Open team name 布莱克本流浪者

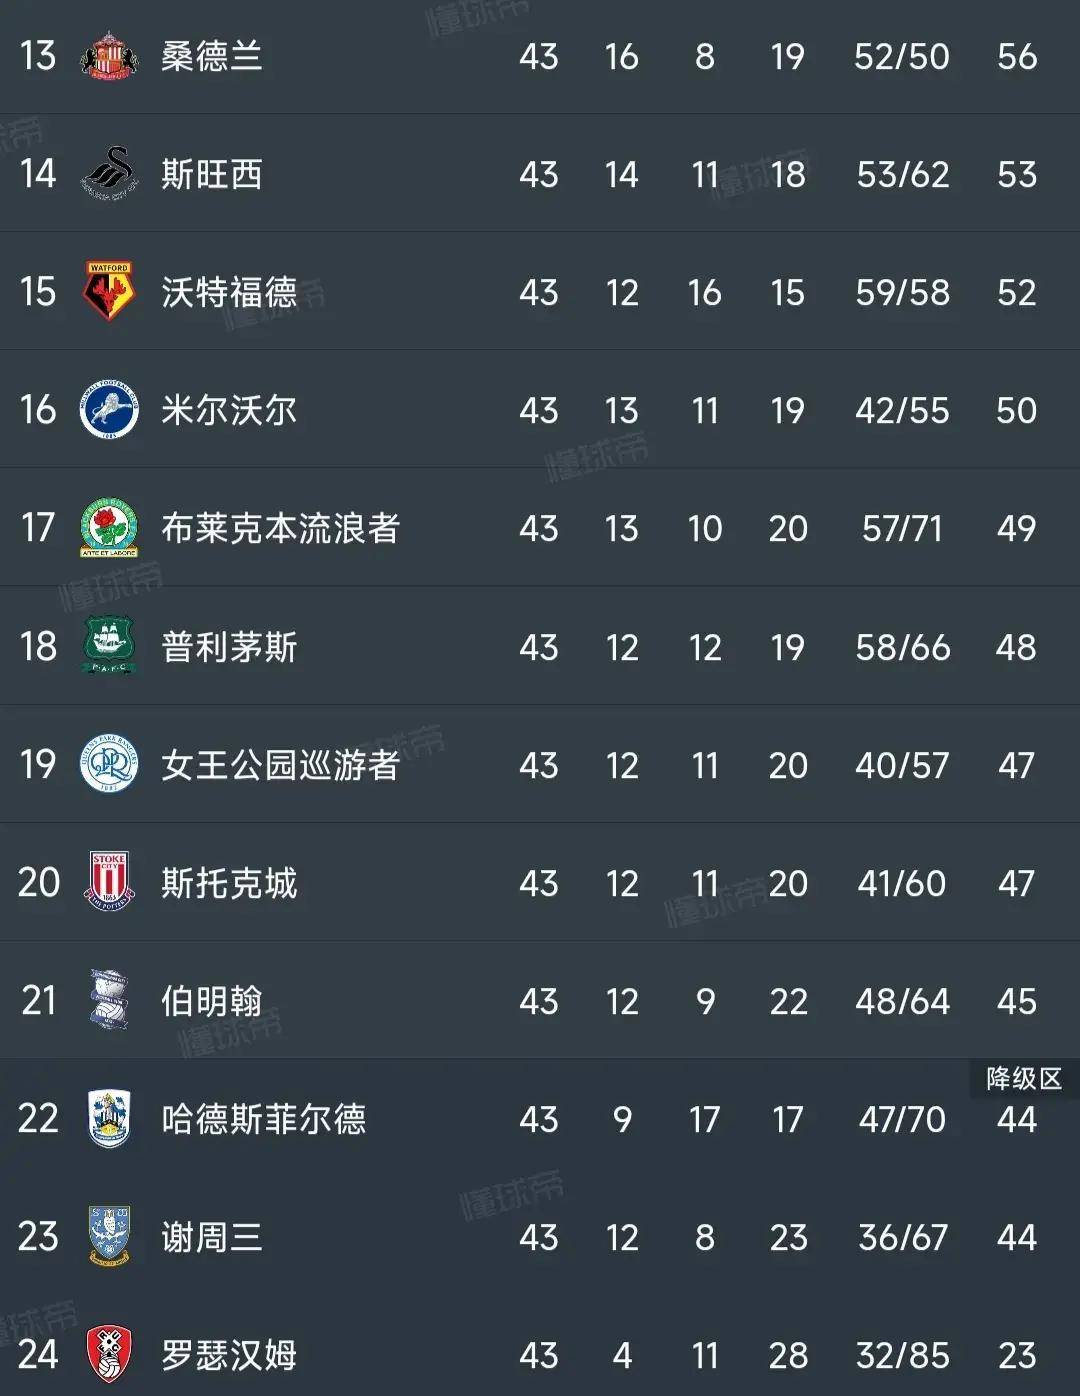pyautogui.click(x=280, y=528)
